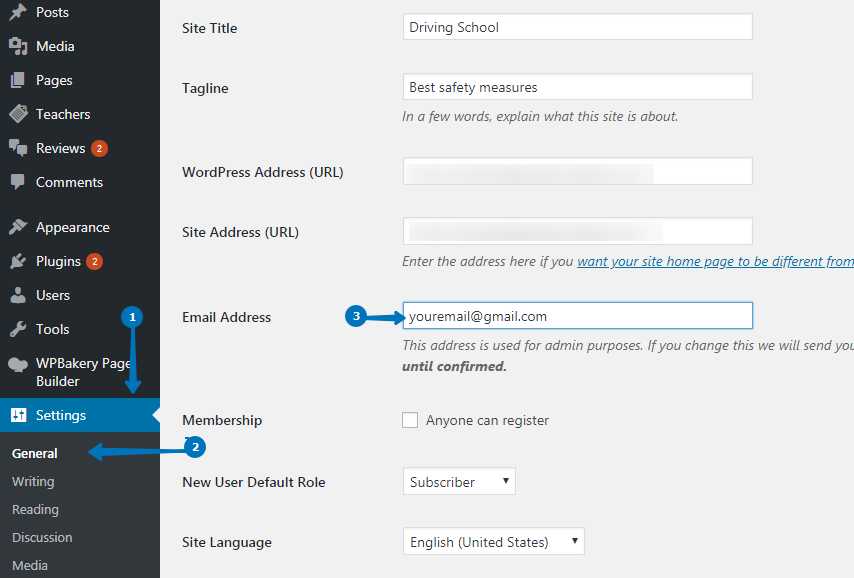Go to the Writing settings submenu
Image resolution: width=854 pixels, height=578 pixels.
point(33,481)
